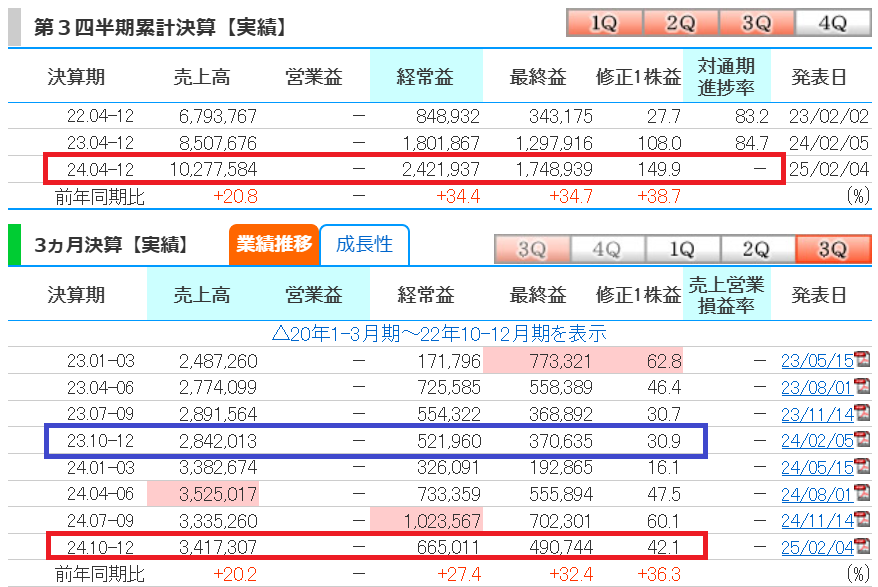Screen dimensions: 878x587
Task: Select sales value 2,842,013
Action: point(218,441)
